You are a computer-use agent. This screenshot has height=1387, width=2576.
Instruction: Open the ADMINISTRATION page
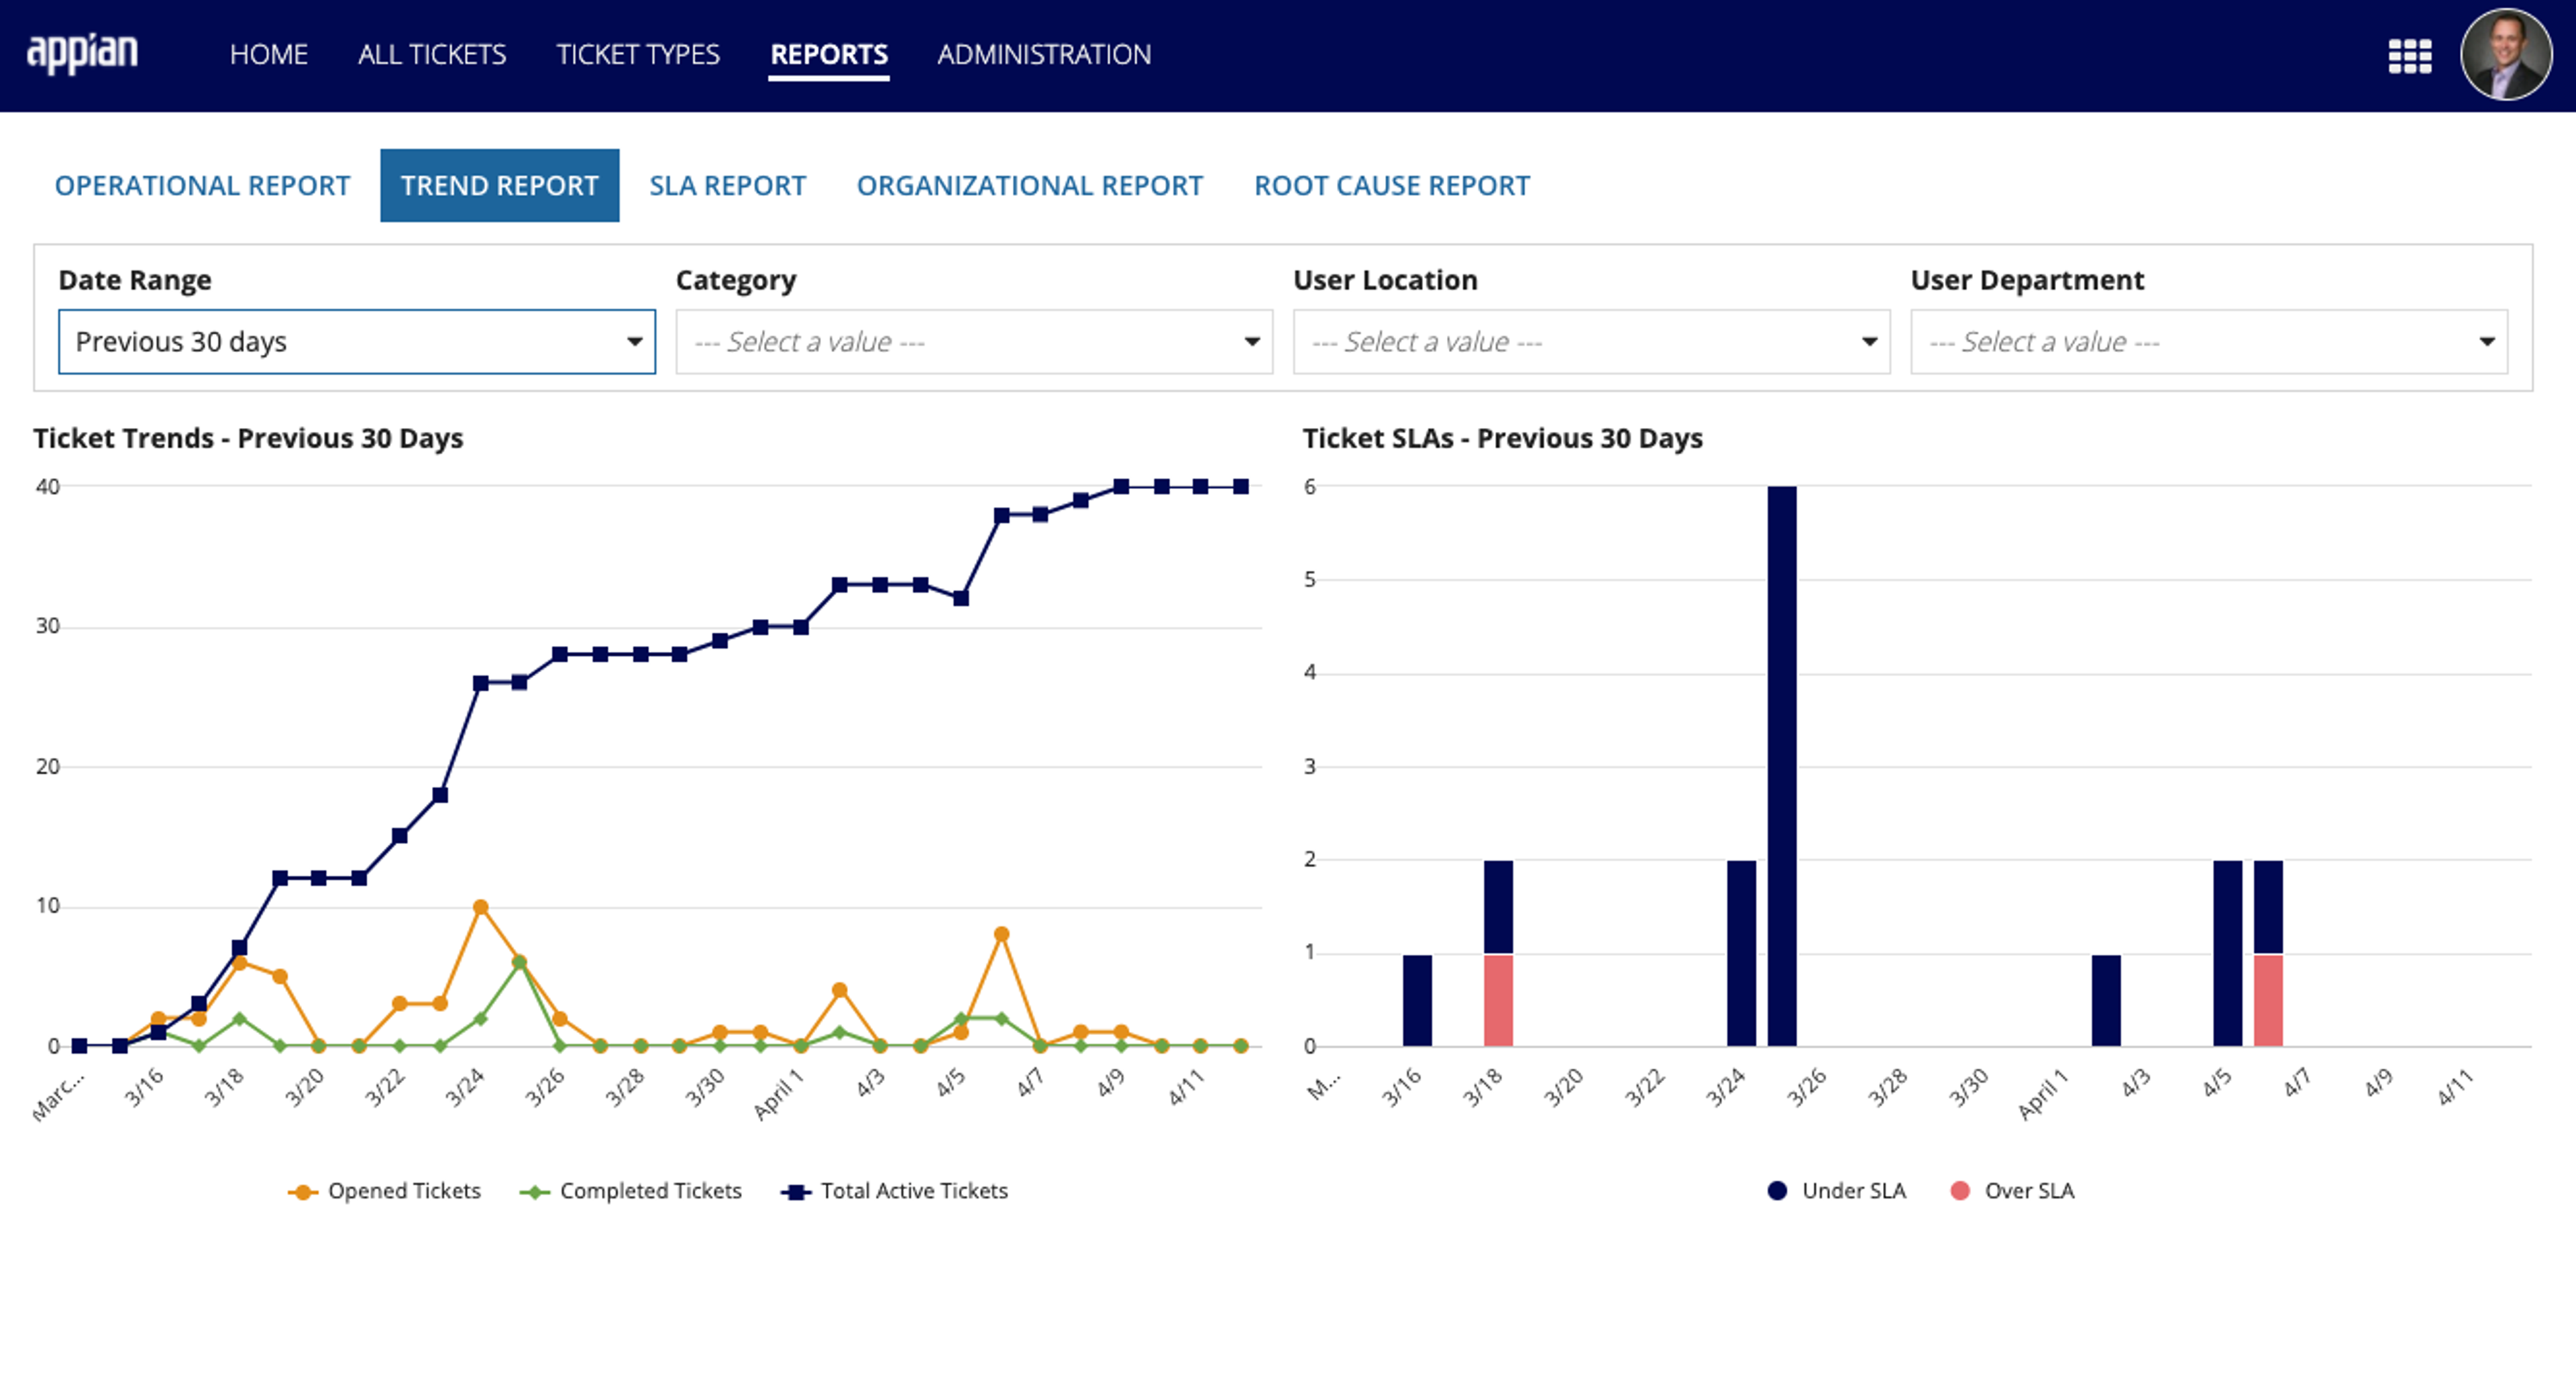[x=1044, y=54]
